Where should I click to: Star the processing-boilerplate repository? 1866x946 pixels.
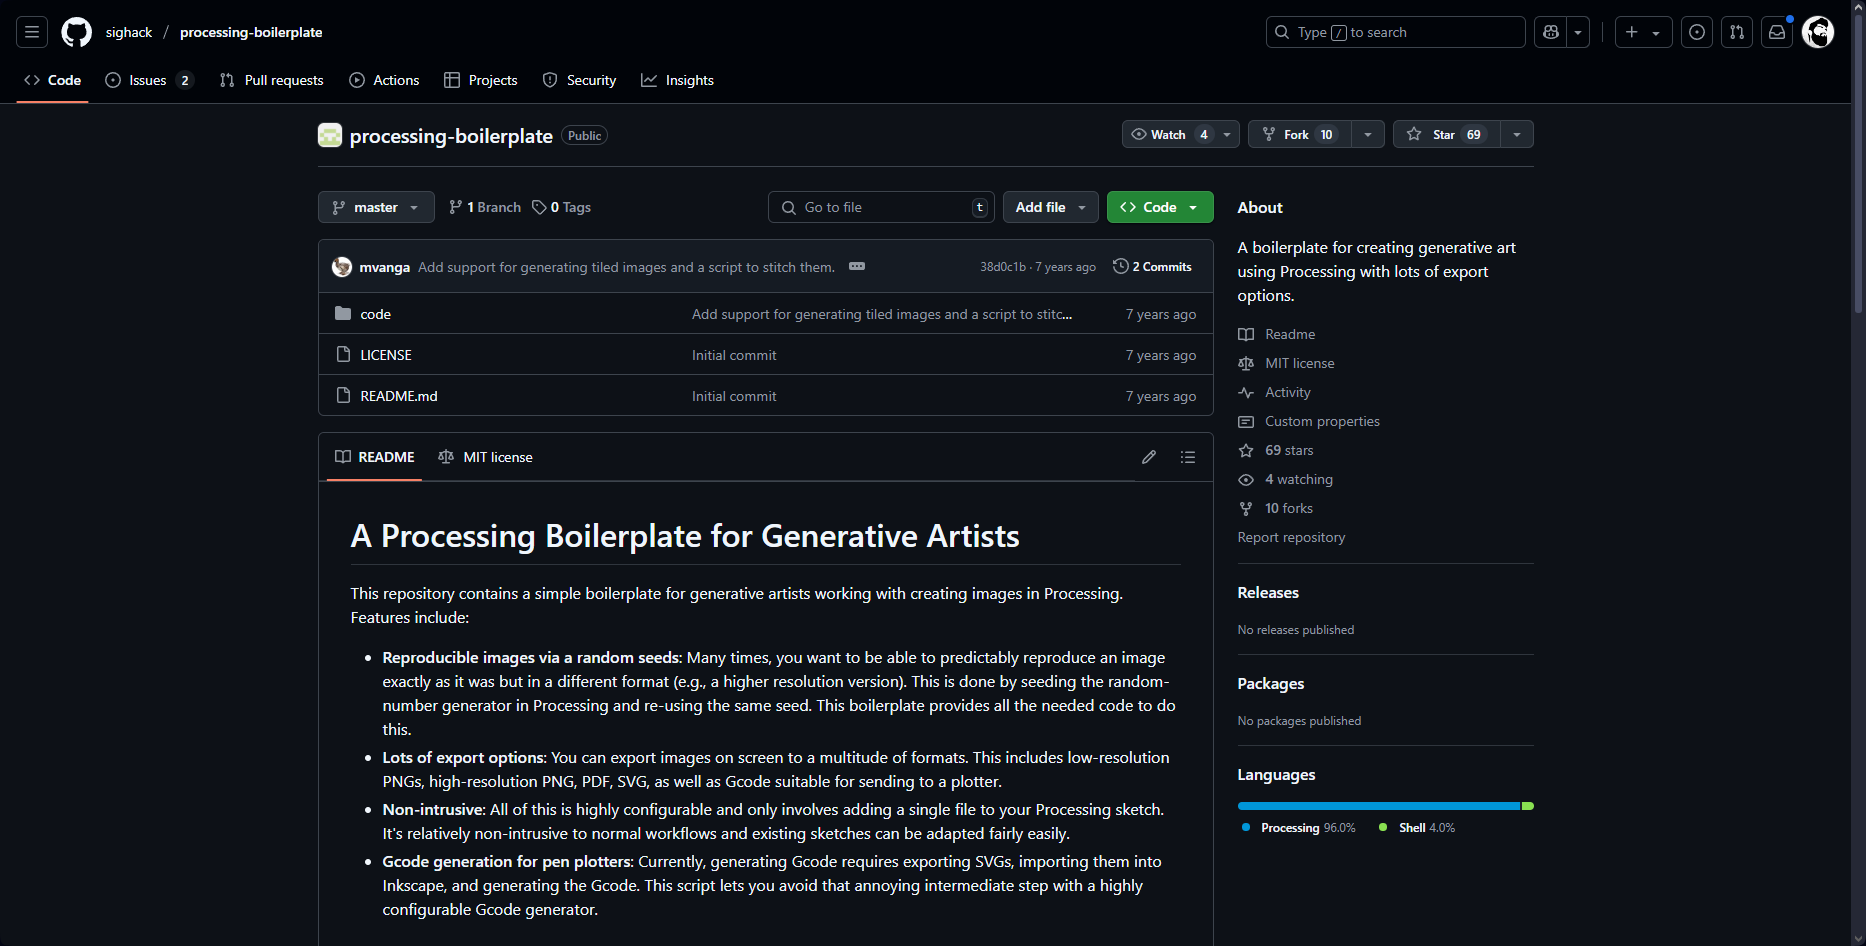point(1446,134)
